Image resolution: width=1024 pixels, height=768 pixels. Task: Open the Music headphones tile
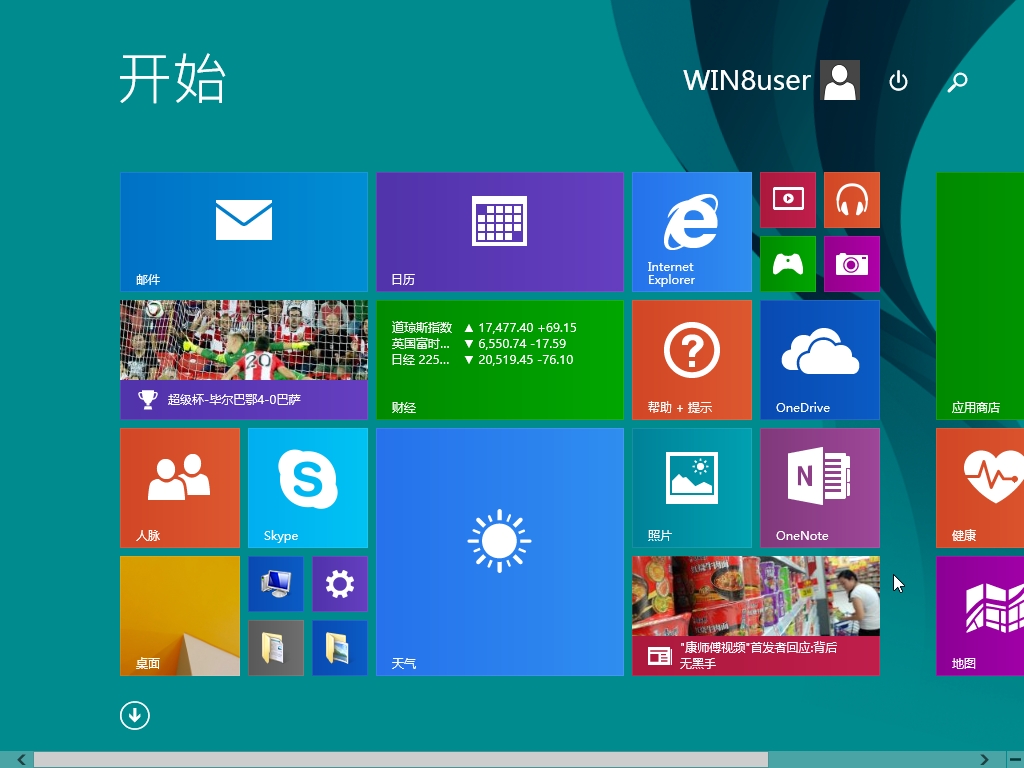tap(852, 200)
